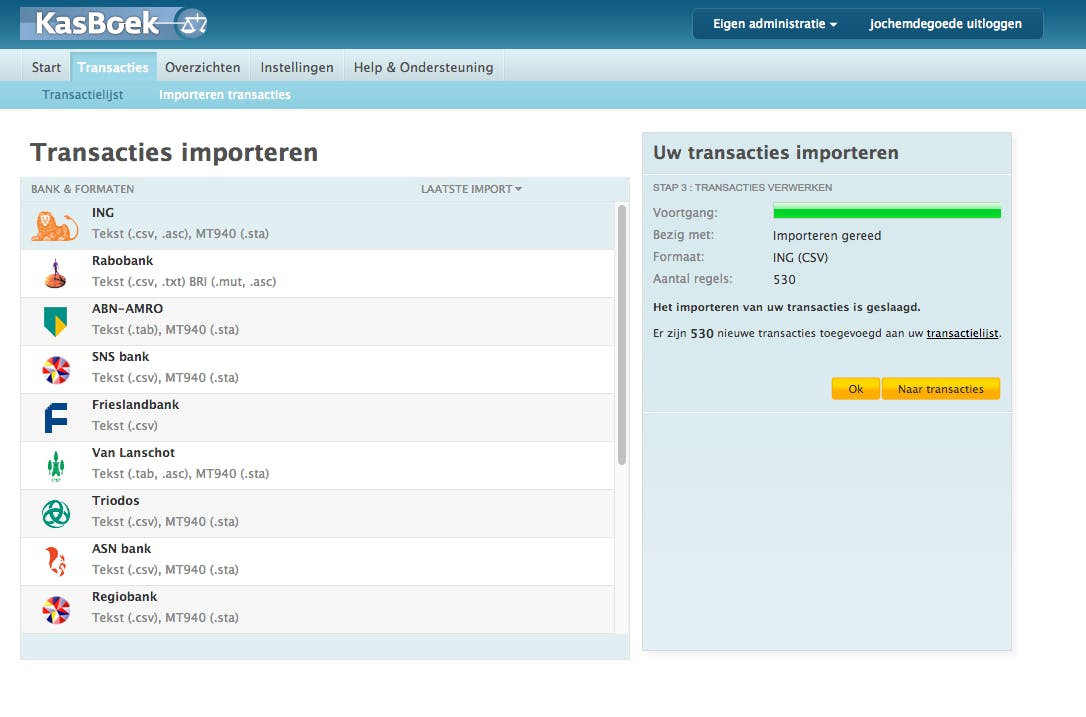Open the Instellingen tab
The height and width of the screenshot is (717, 1086).
[x=297, y=67]
